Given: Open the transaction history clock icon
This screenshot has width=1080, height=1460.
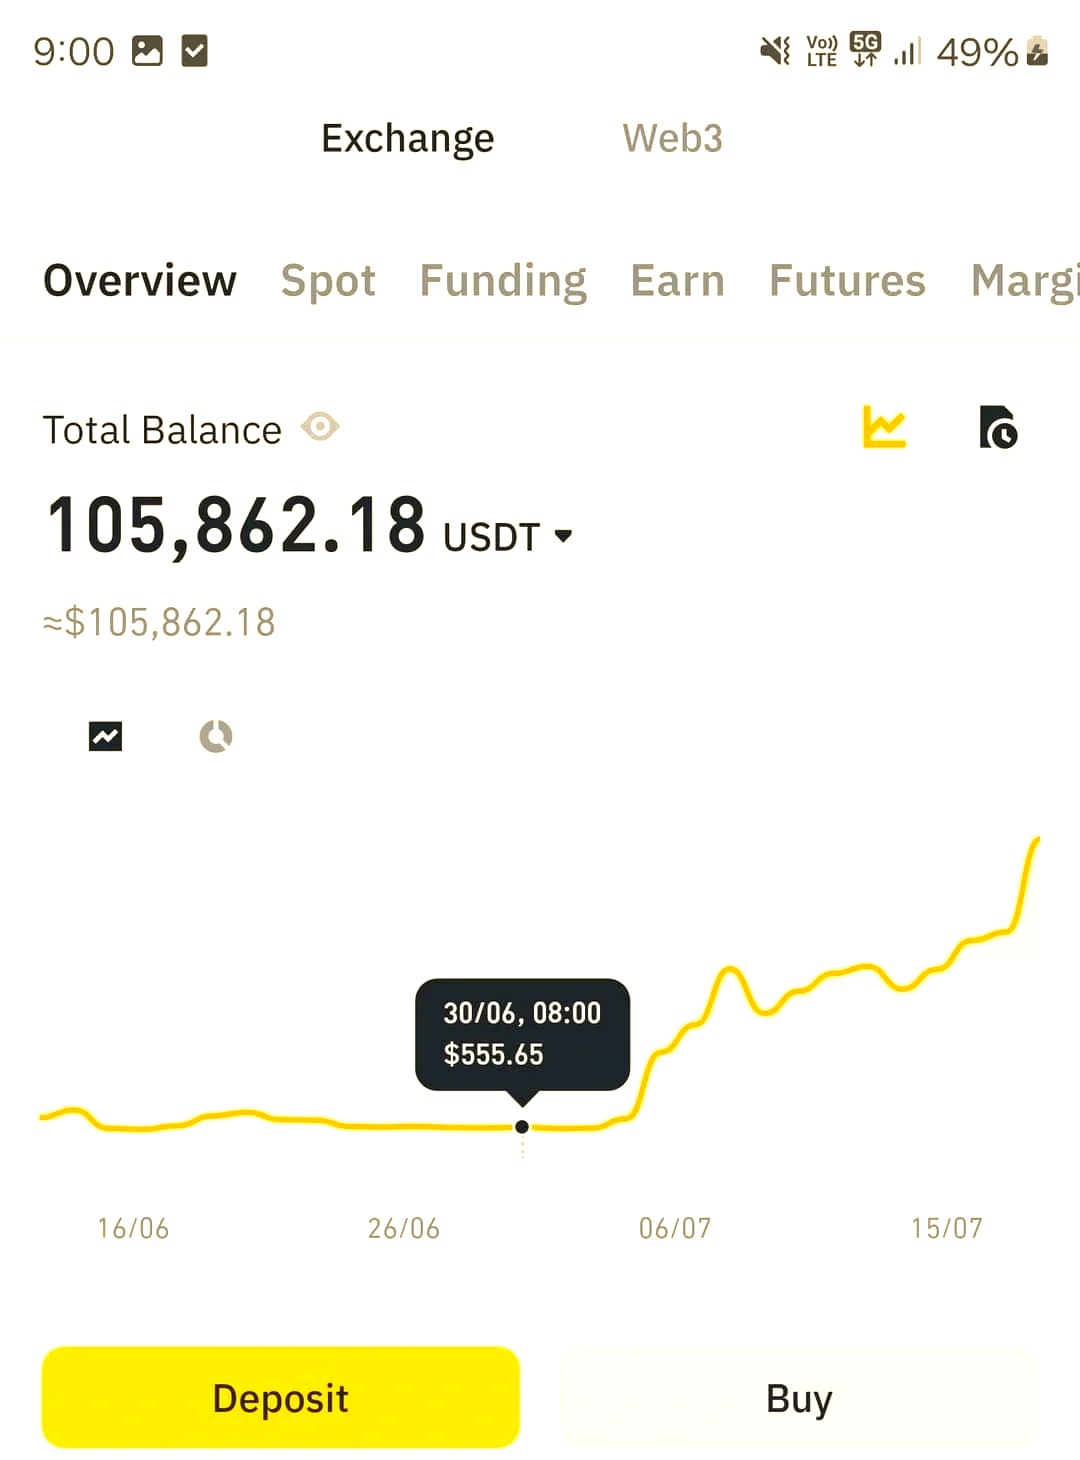Looking at the screenshot, I should click(998, 427).
